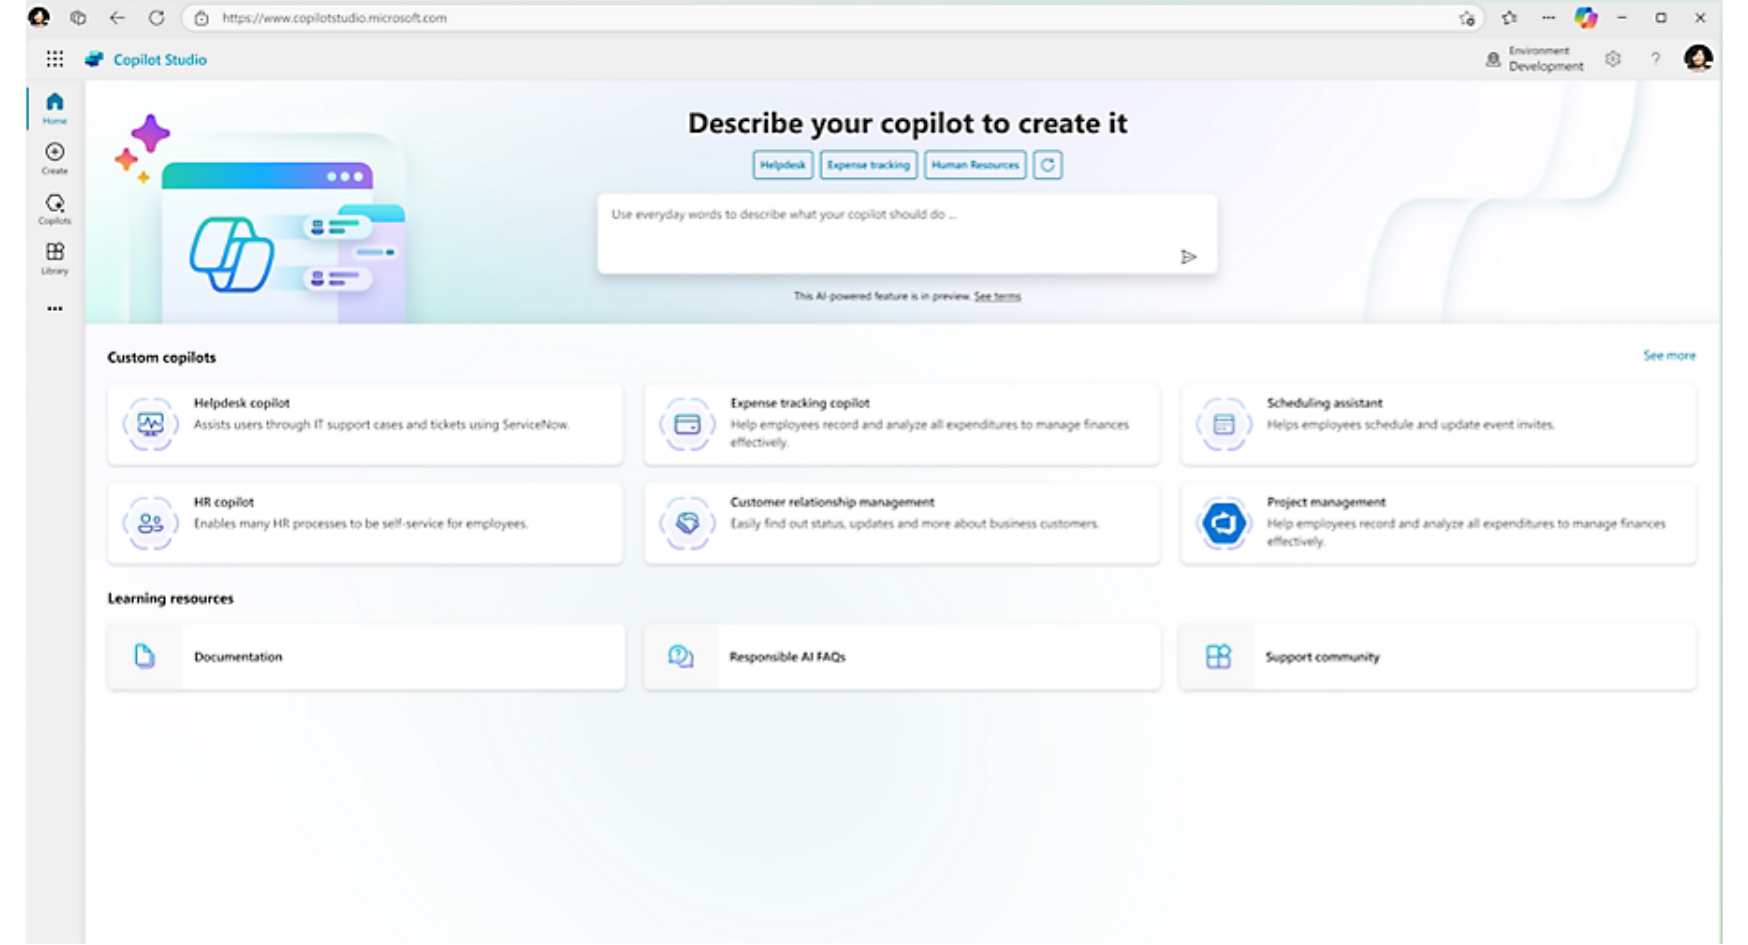1748x945 pixels.
Task: Click See more custom copilots
Action: (x=1669, y=355)
